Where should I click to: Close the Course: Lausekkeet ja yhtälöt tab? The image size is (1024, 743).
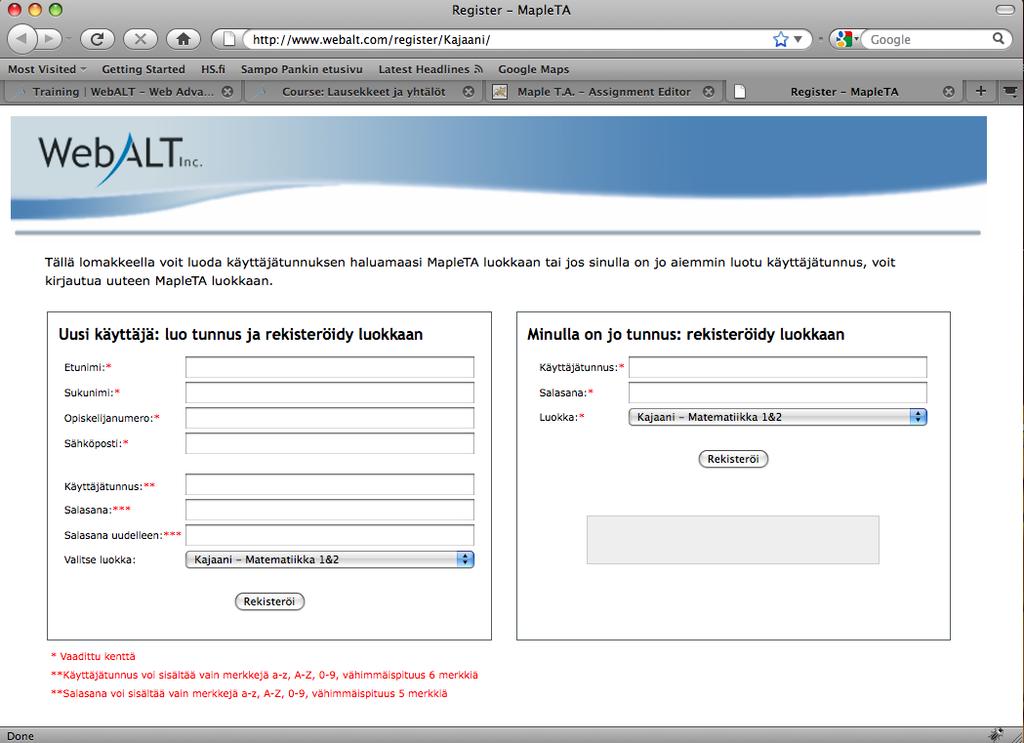tap(468, 92)
